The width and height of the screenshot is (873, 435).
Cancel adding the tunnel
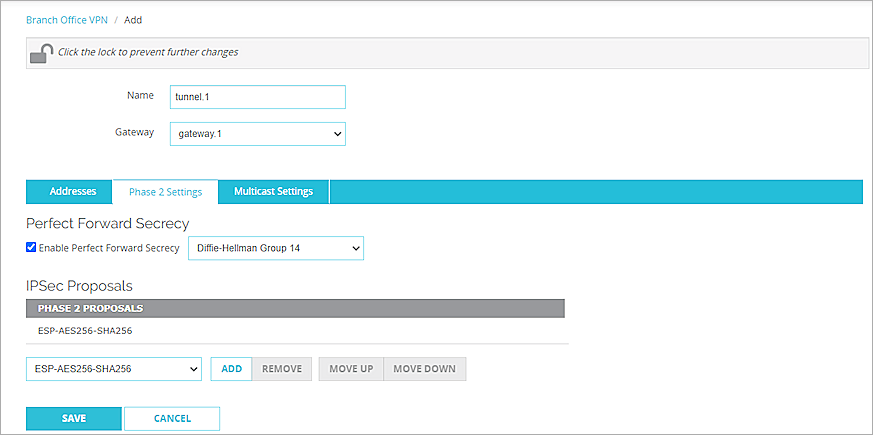[x=172, y=418]
